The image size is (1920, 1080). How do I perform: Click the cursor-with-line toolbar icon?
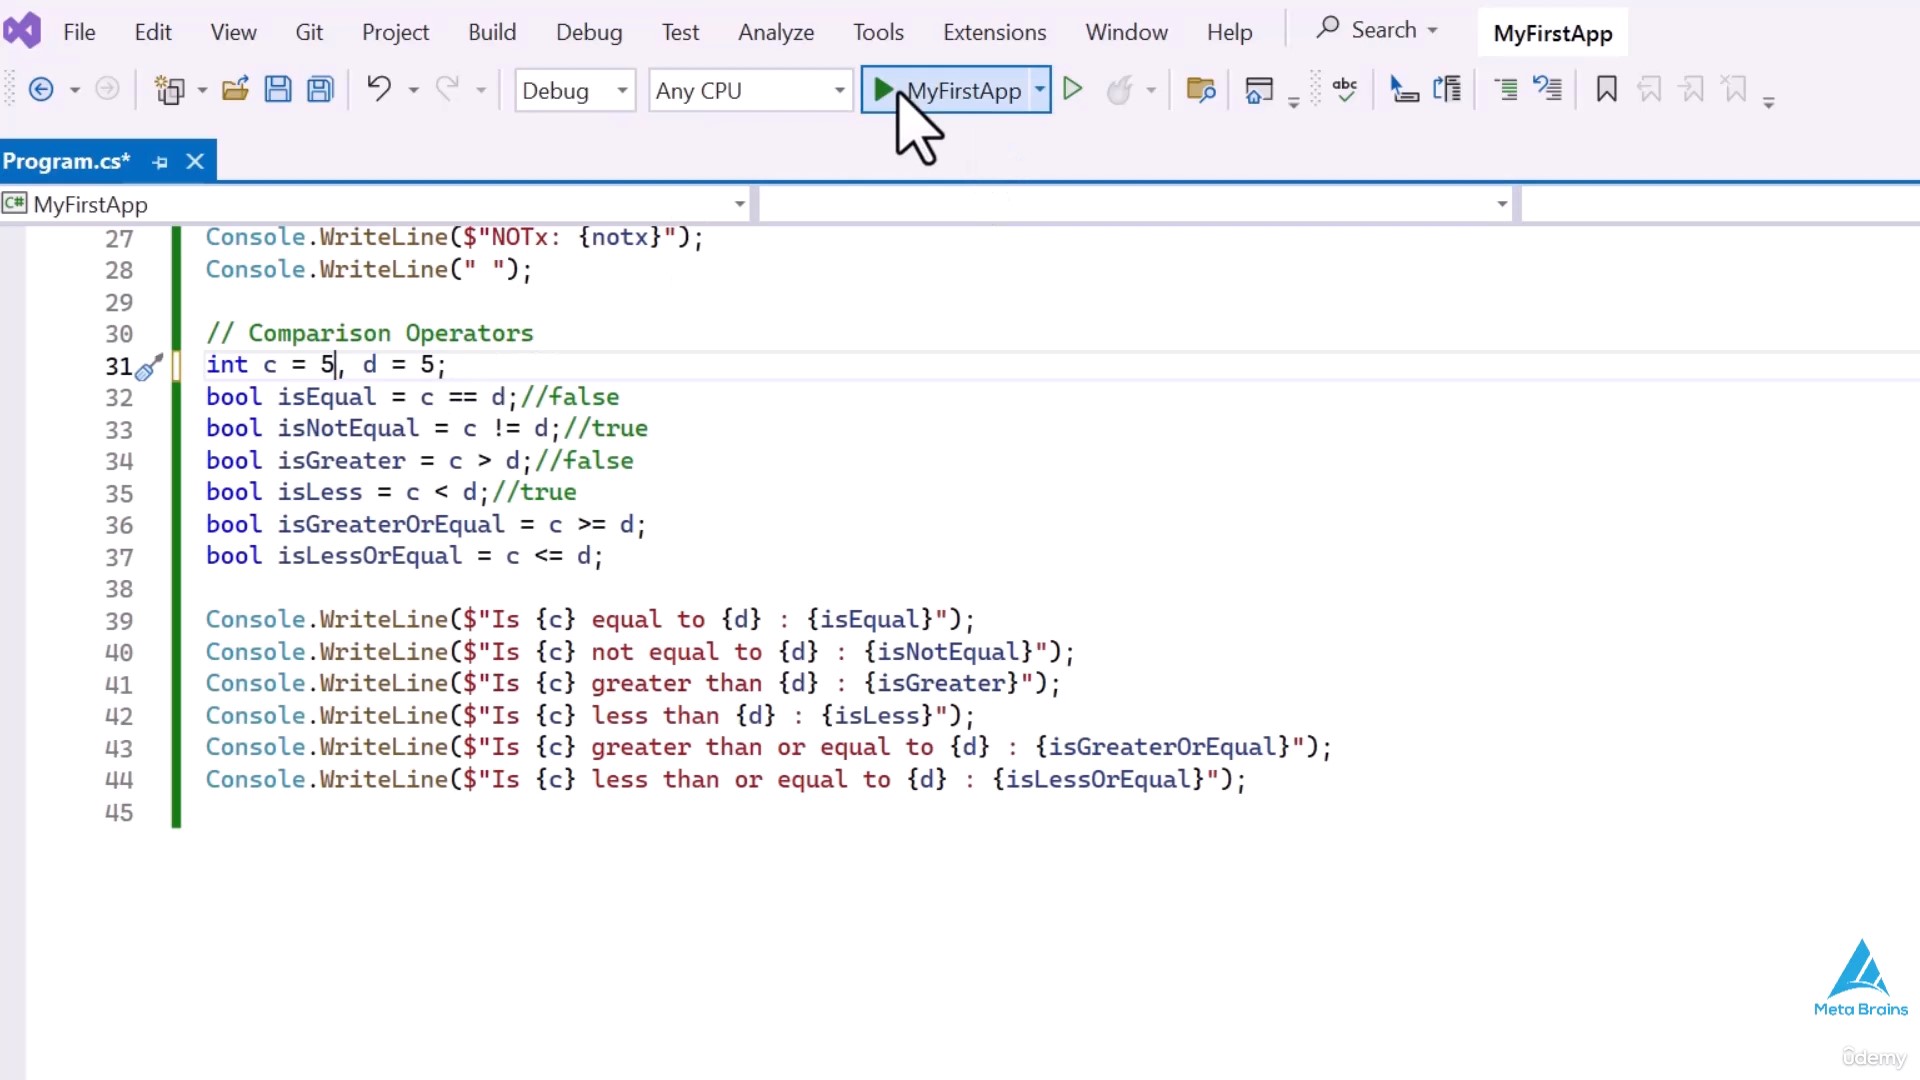click(1404, 90)
